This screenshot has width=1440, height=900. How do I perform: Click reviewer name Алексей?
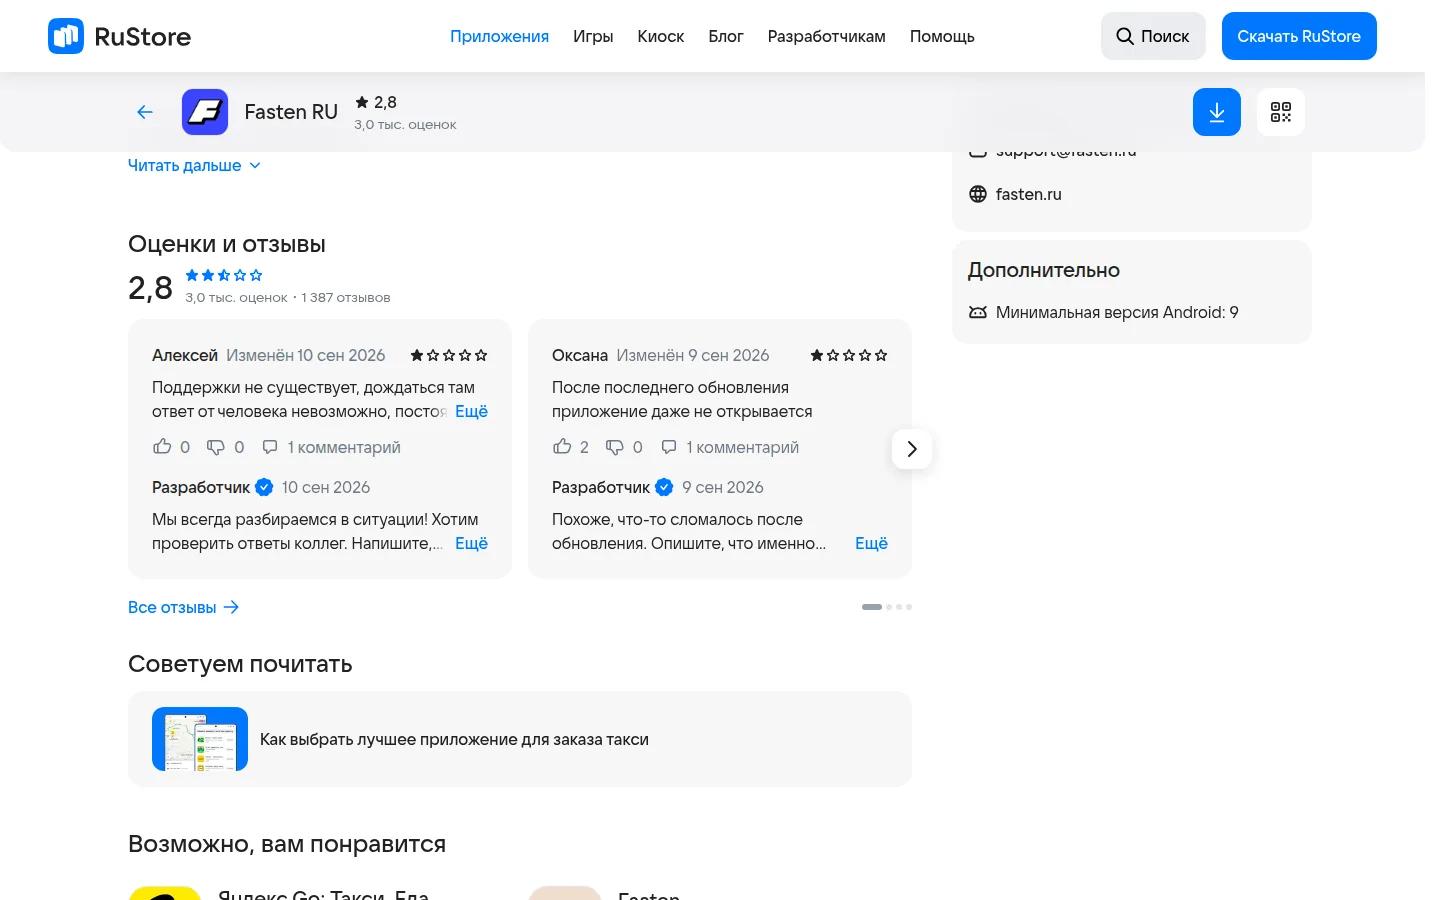point(185,355)
